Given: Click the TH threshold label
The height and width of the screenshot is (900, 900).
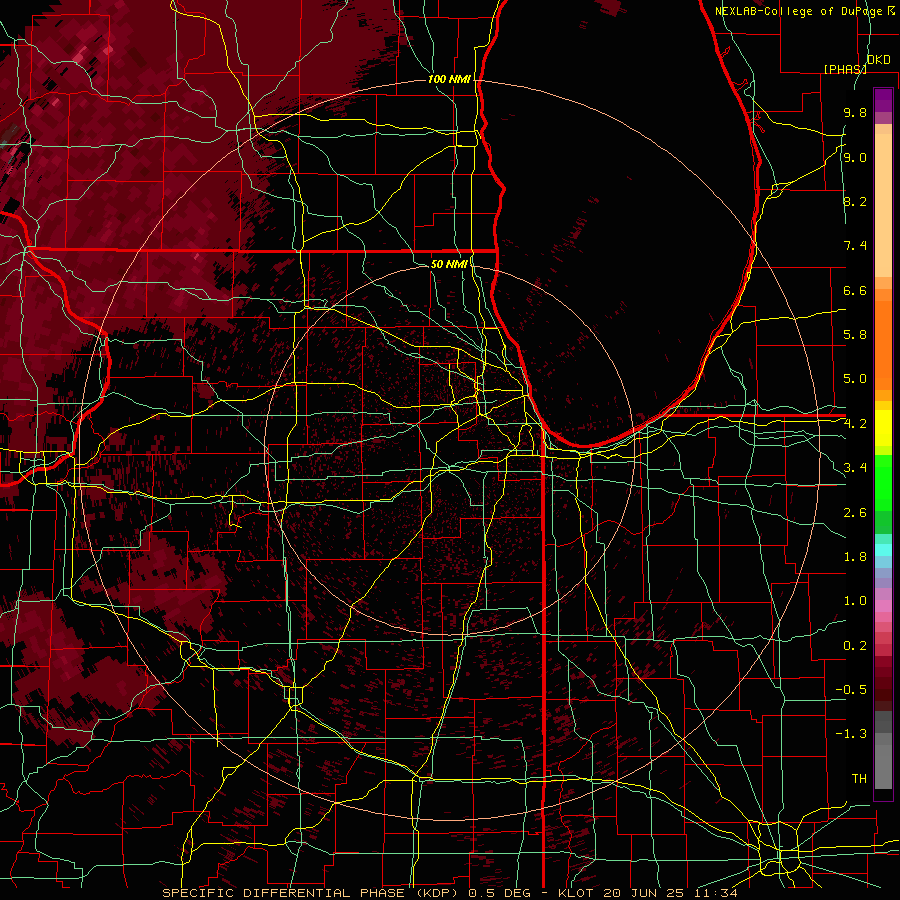Looking at the screenshot, I should click(x=859, y=779).
